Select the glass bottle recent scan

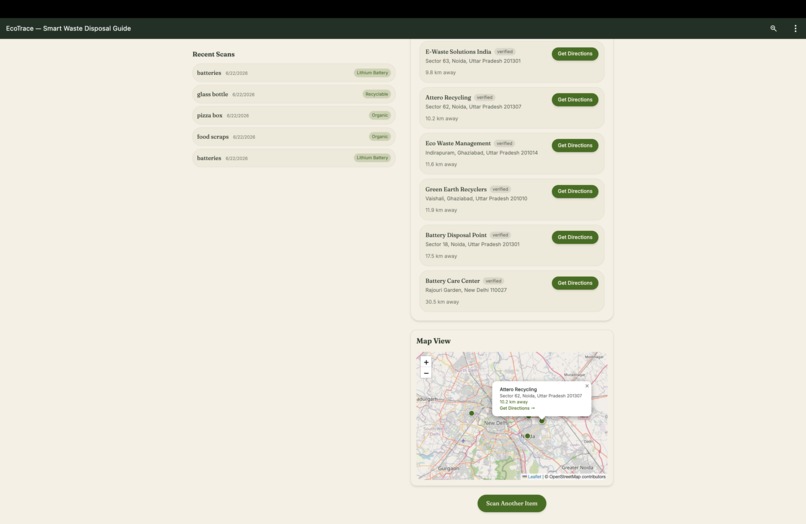294,94
